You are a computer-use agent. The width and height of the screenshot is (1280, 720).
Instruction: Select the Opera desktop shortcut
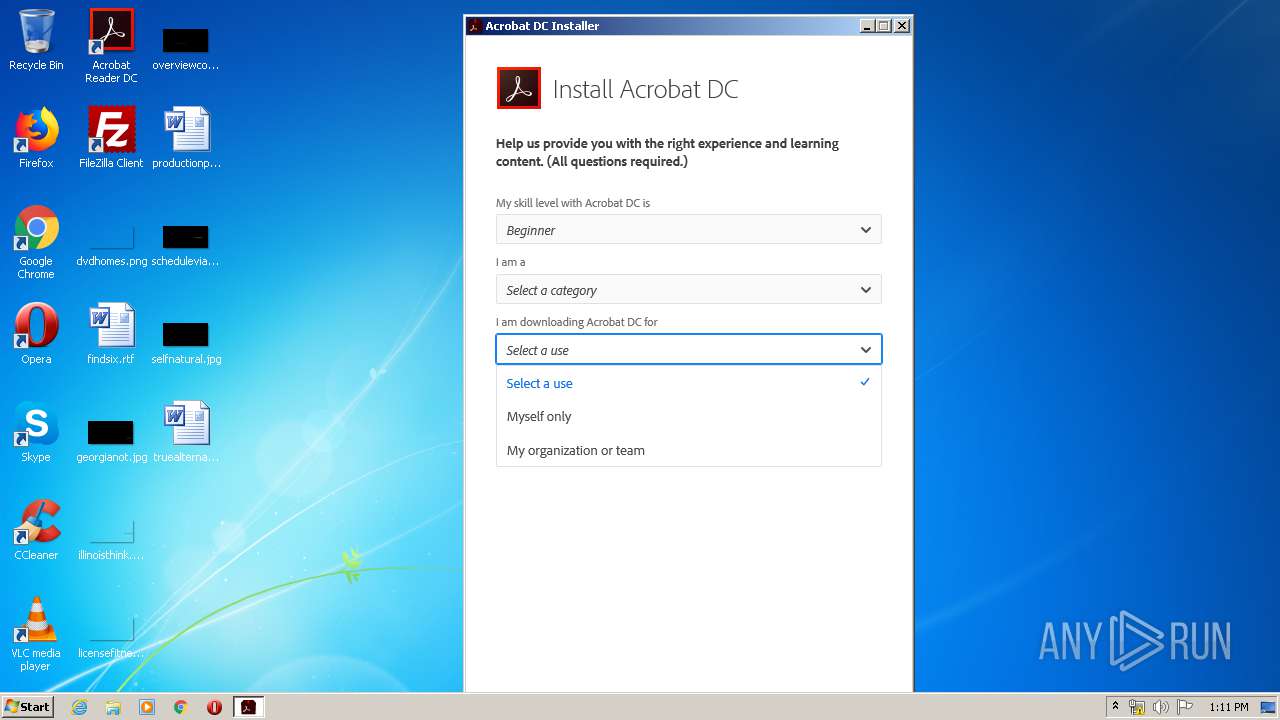pyautogui.click(x=36, y=334)
